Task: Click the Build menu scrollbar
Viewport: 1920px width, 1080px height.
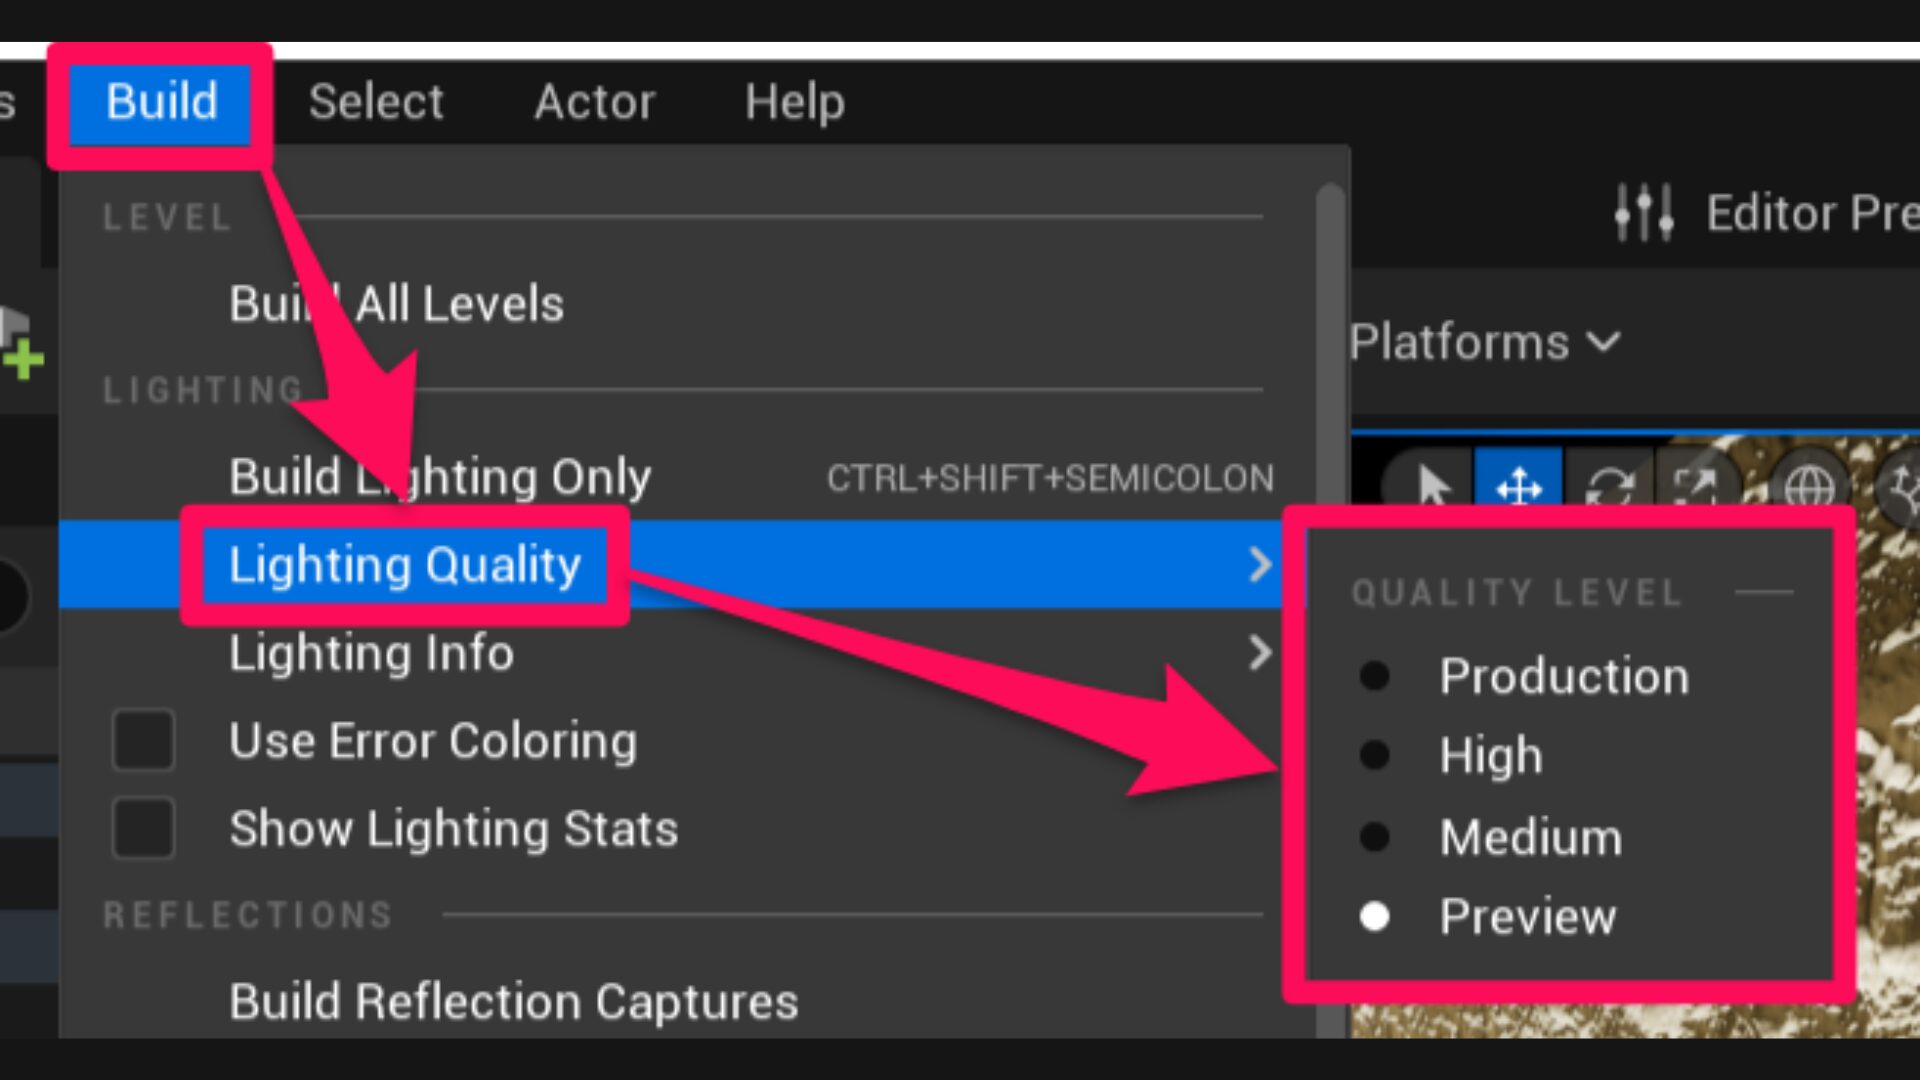Action: coord(1330,600)
